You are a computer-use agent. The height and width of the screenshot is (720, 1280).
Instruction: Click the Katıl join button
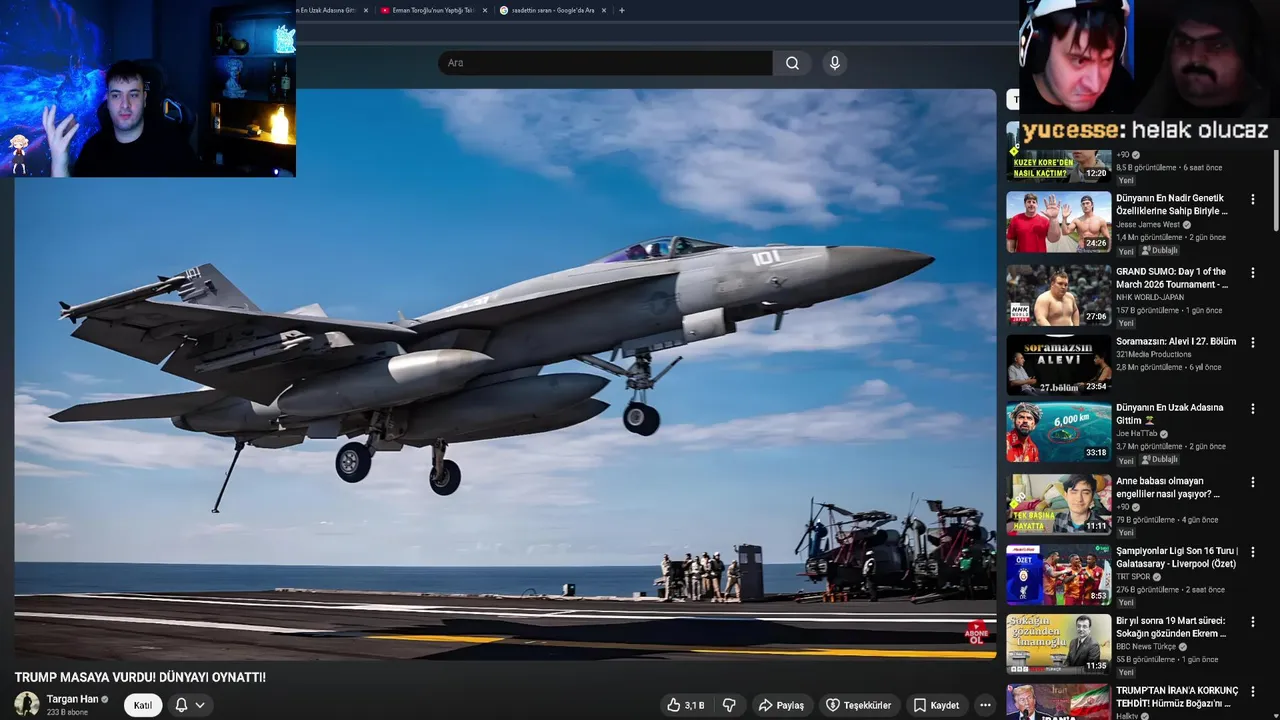[x=143, y=705]
